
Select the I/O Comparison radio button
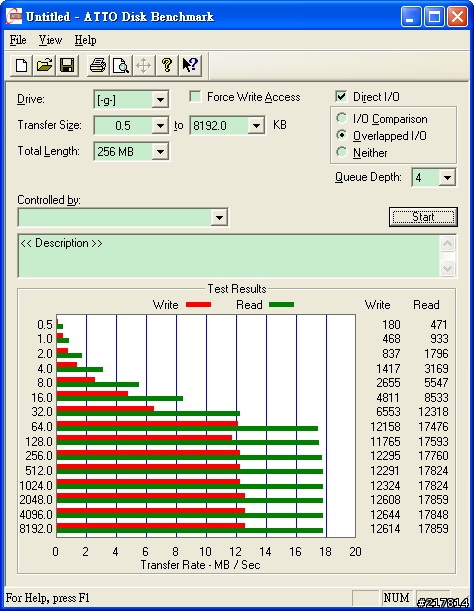click(x=341, y=118)
